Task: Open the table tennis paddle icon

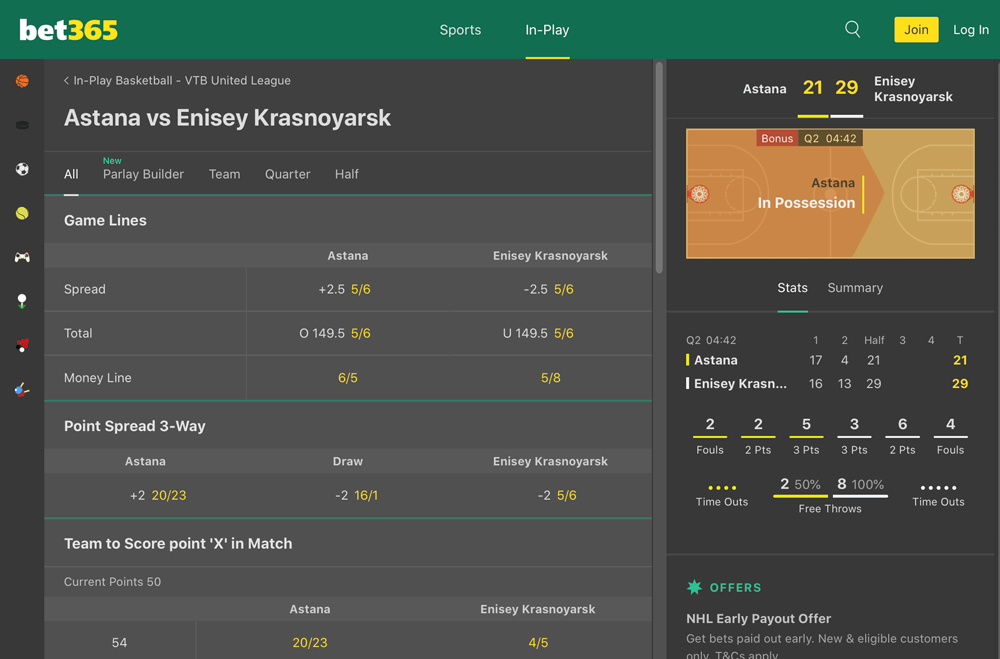Action: [22, 389]
